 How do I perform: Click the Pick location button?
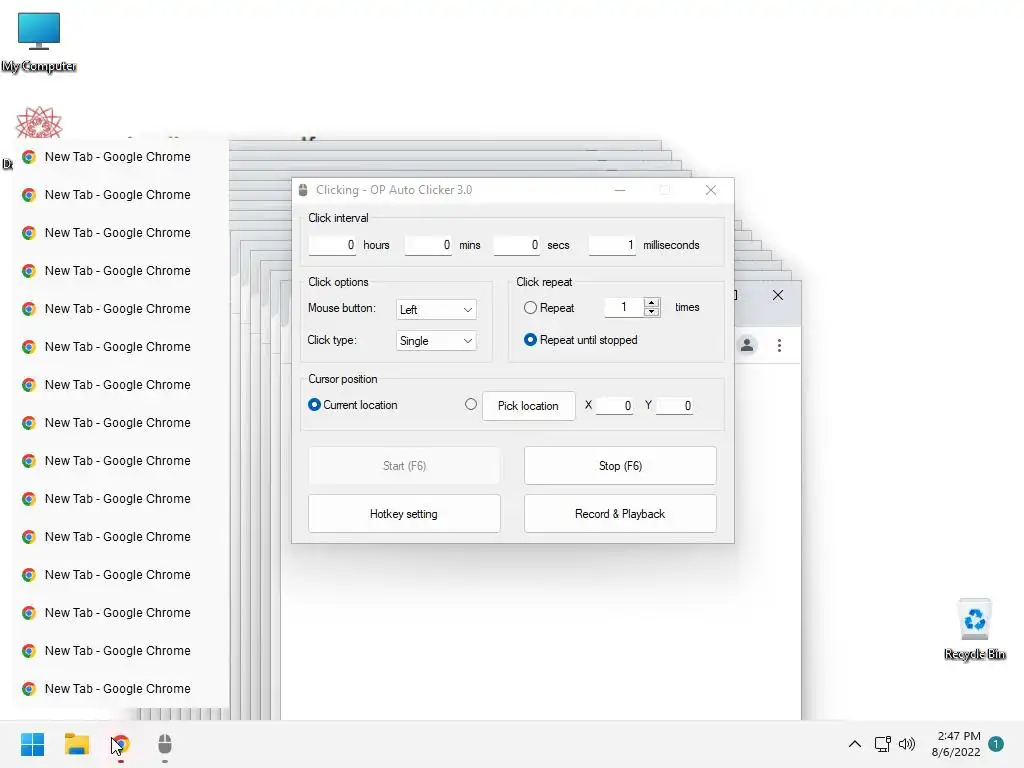pyautogui.click(x=529, y=406)
